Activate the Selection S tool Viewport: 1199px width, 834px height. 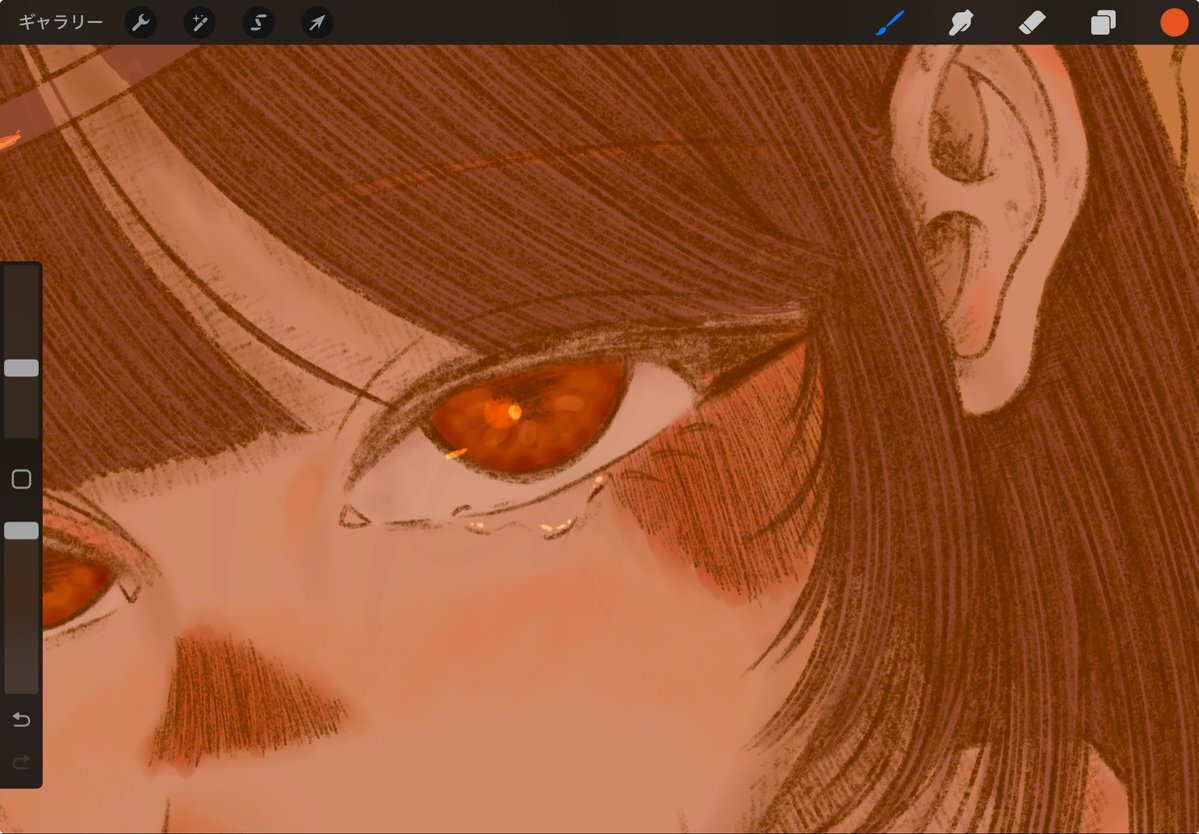258,23
